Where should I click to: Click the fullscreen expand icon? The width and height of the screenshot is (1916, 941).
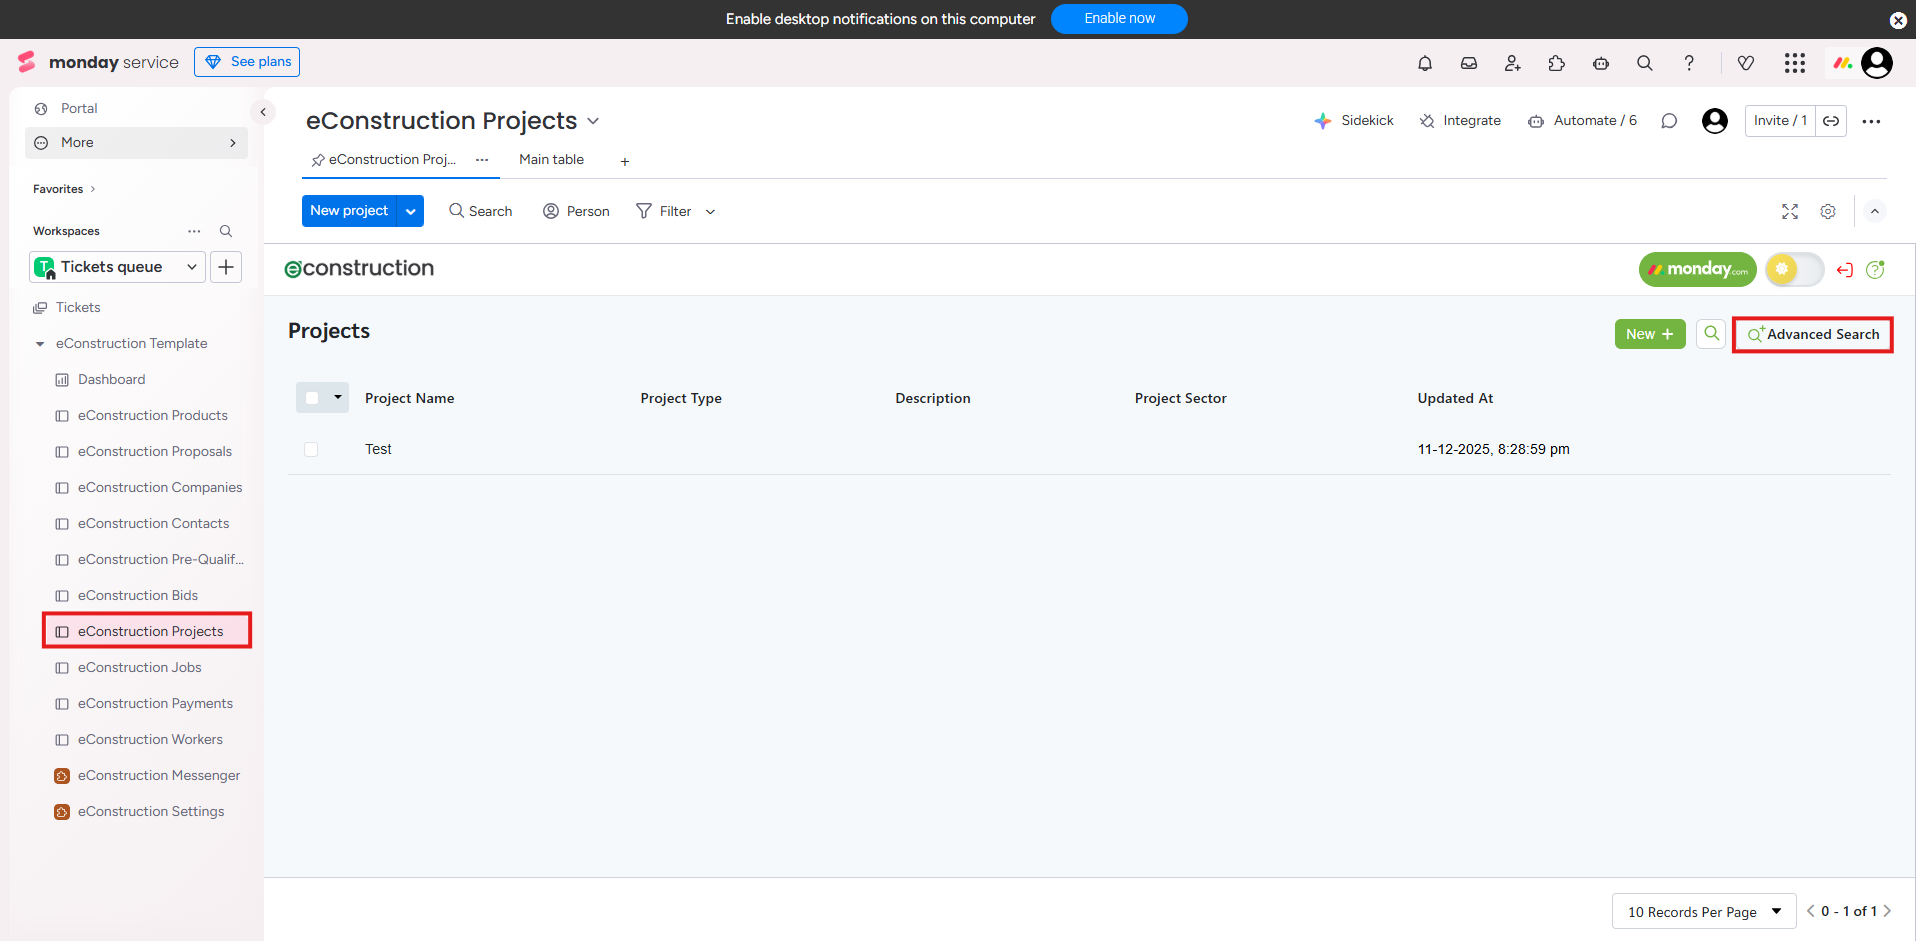[x=1790, y=212]
